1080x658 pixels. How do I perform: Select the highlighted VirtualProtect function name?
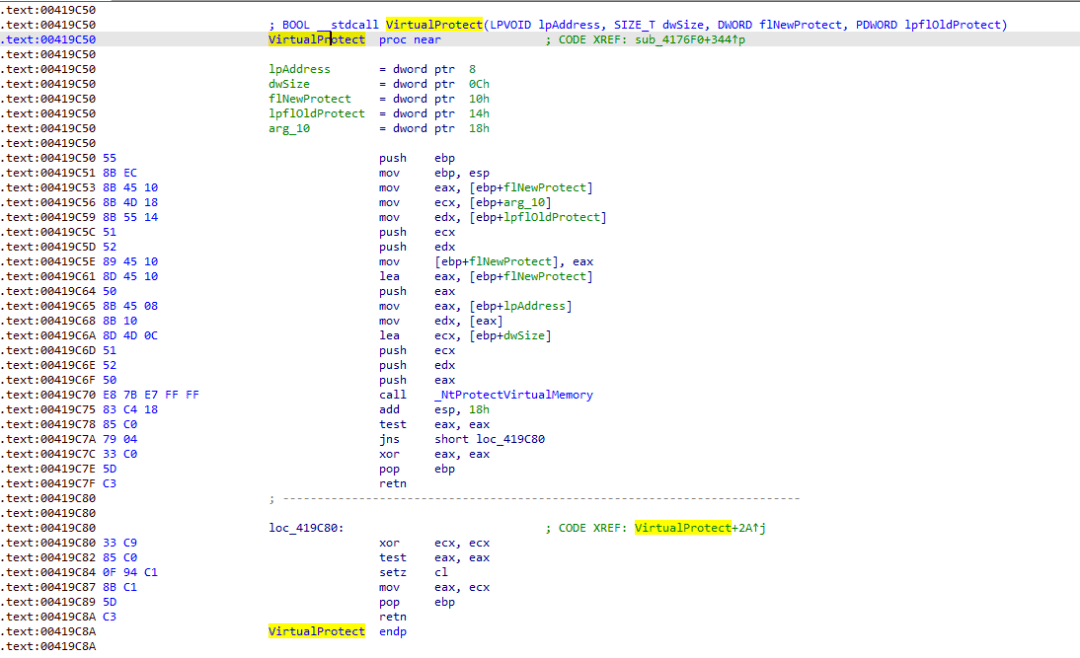(316, 39)
